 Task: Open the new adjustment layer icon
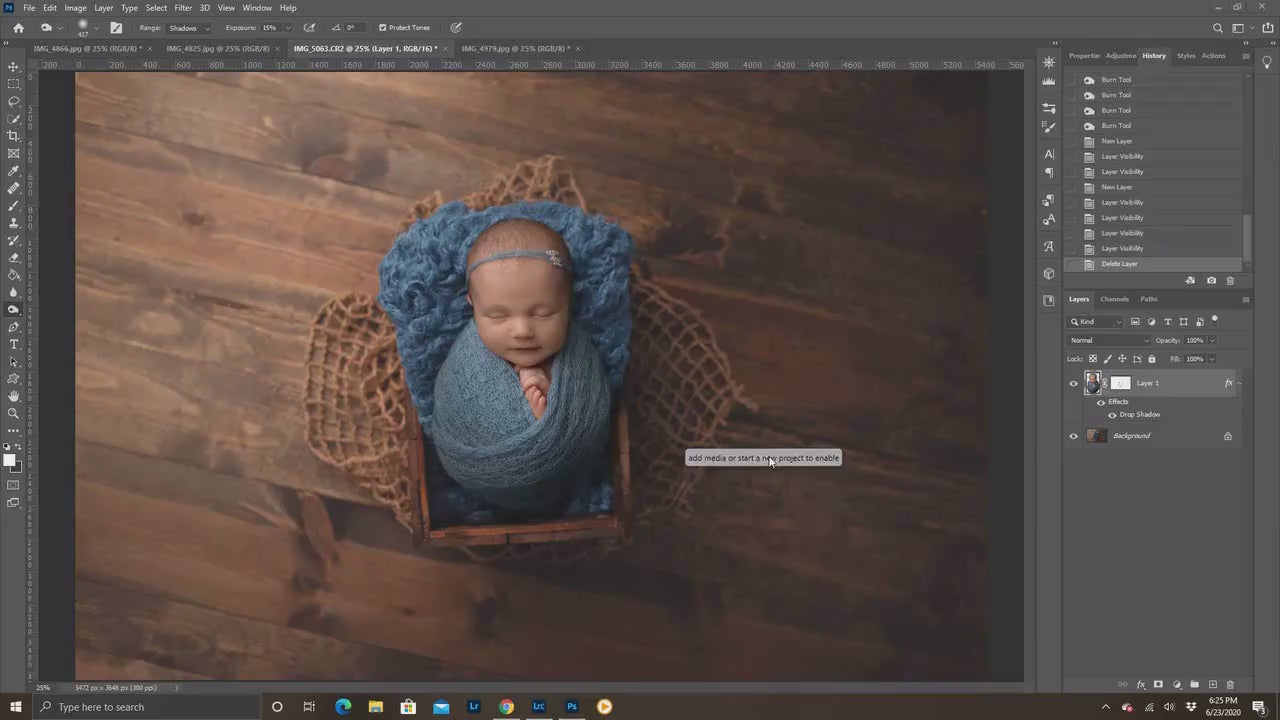coord(1177,685)
